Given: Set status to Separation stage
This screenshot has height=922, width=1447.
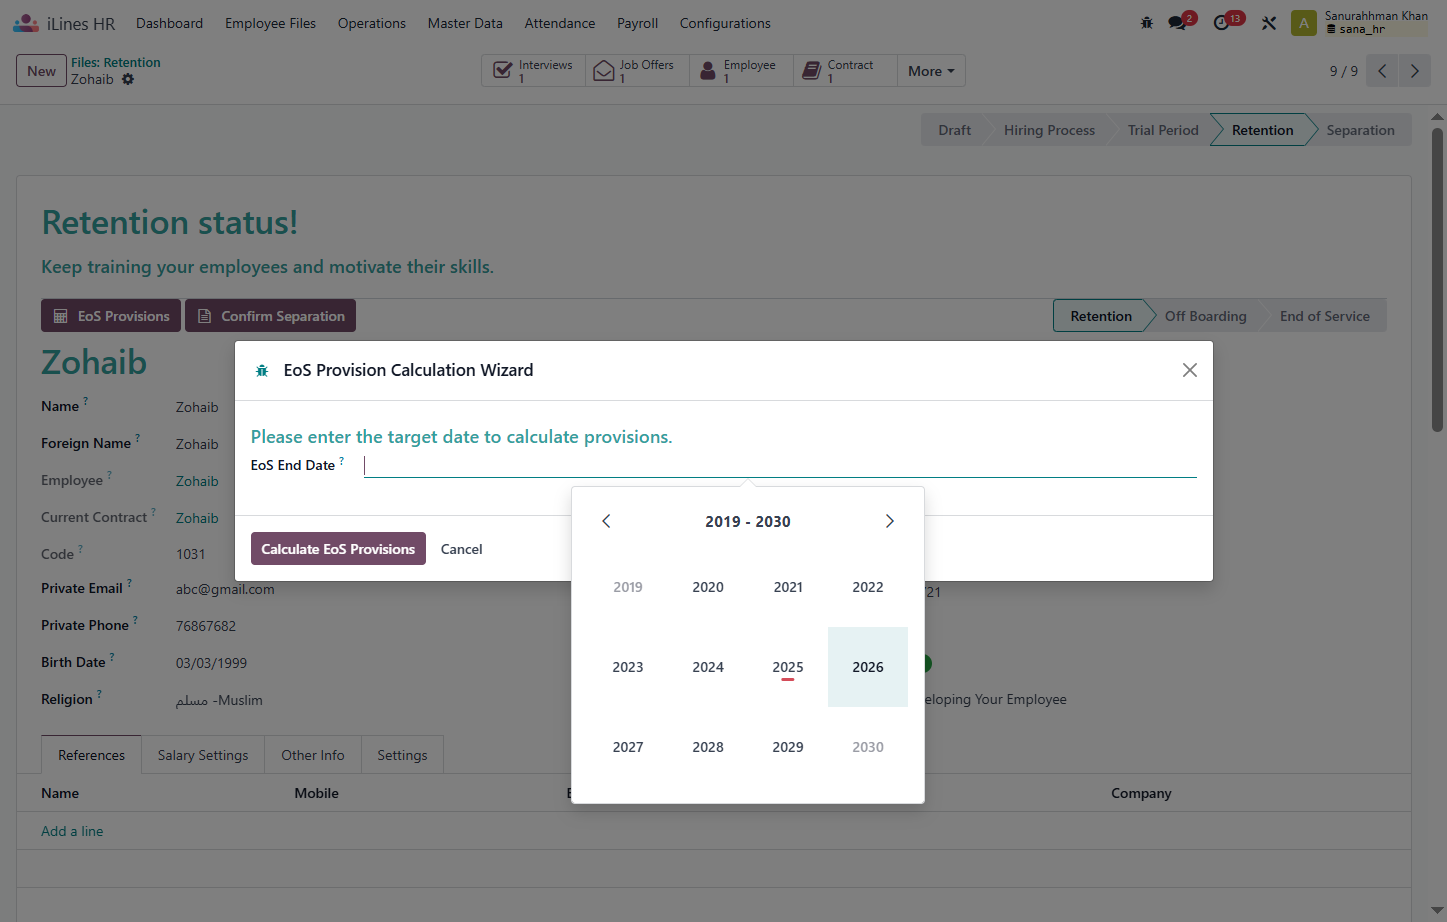Looking at the screenshot, I should (1360, 130).
